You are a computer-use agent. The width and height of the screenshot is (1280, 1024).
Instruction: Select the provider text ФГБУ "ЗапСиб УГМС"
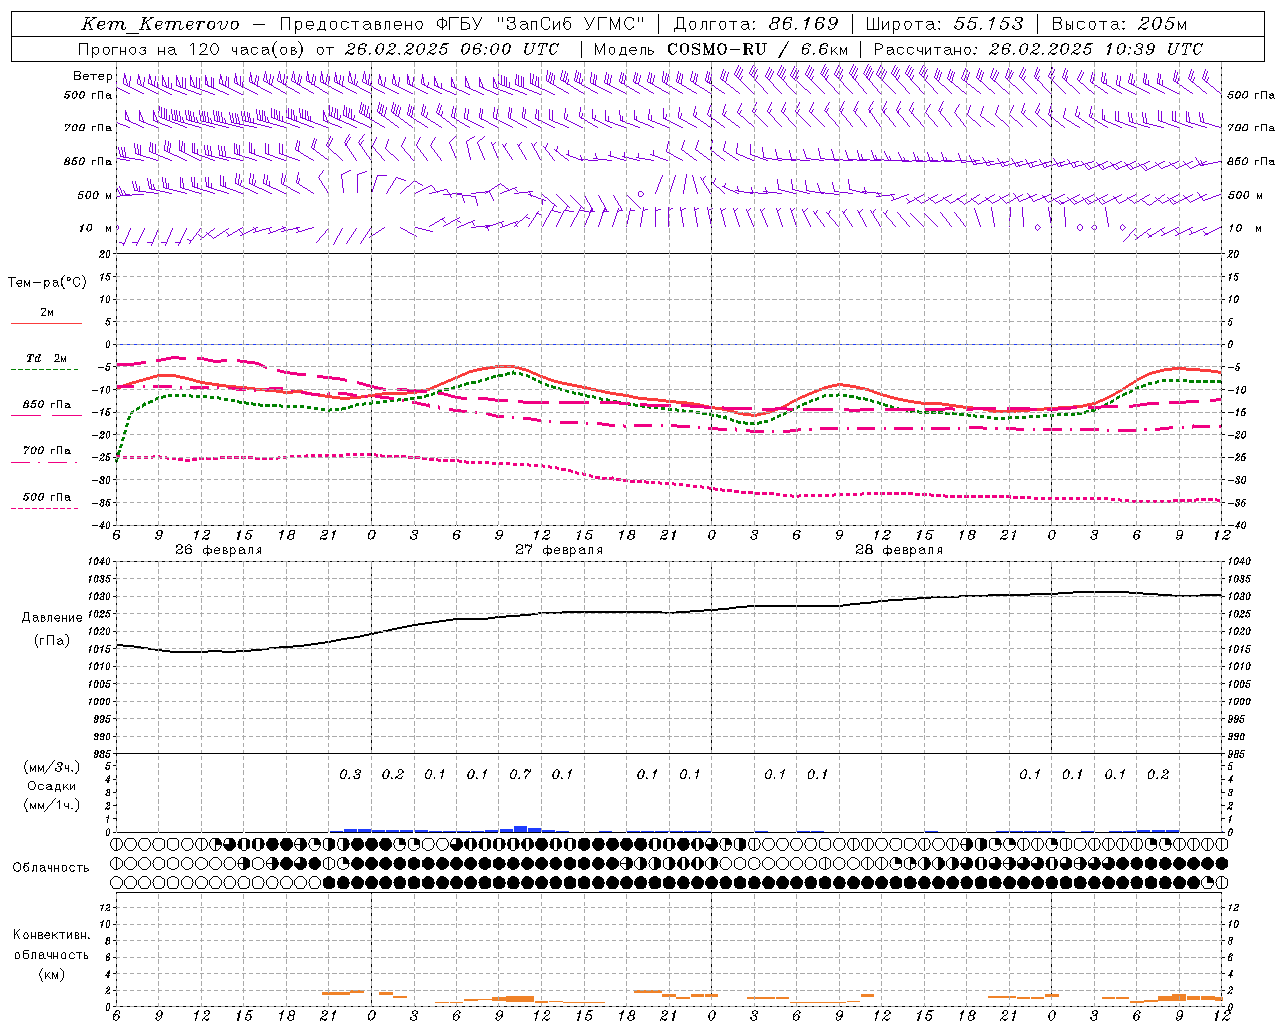tap(541, 24)
